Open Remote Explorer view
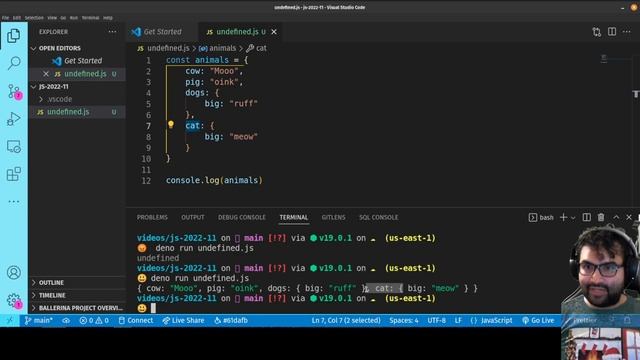The image size is (640, 360). pos(13,147)
